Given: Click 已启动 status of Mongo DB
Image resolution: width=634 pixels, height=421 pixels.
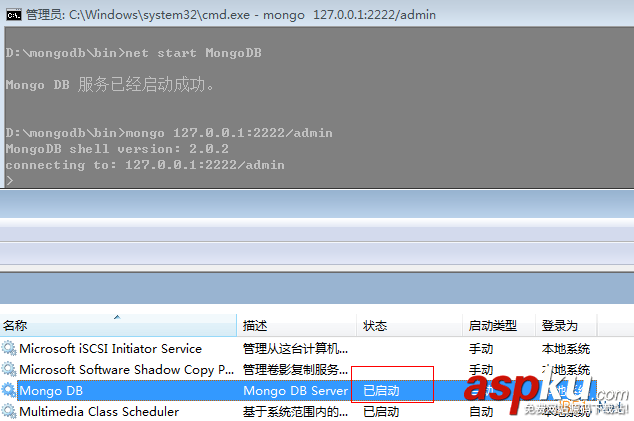Looking at the screenshot, I should coord(381,390).
